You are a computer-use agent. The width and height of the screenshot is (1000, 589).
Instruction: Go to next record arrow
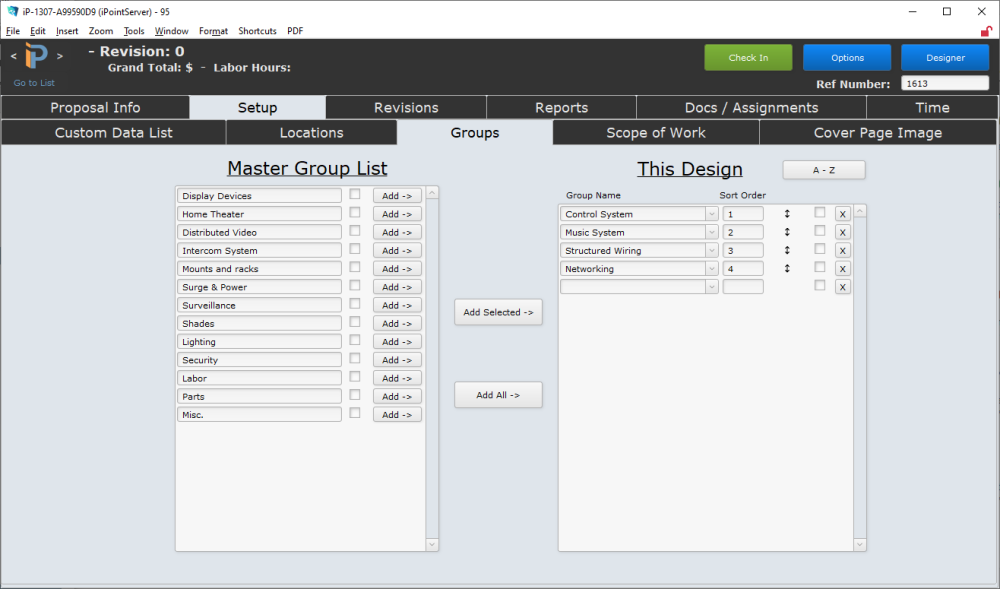[x=60, y=56]
